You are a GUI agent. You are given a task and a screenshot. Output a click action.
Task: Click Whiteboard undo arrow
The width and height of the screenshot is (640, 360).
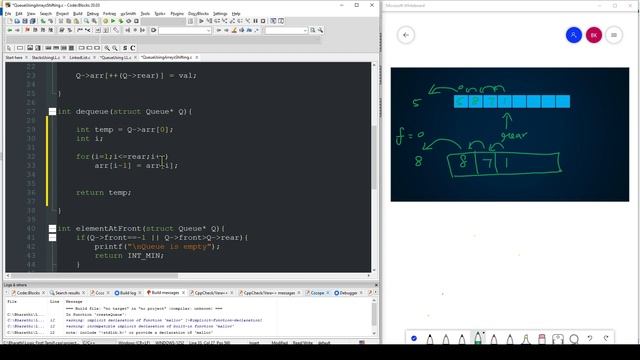tap(590, 338)
